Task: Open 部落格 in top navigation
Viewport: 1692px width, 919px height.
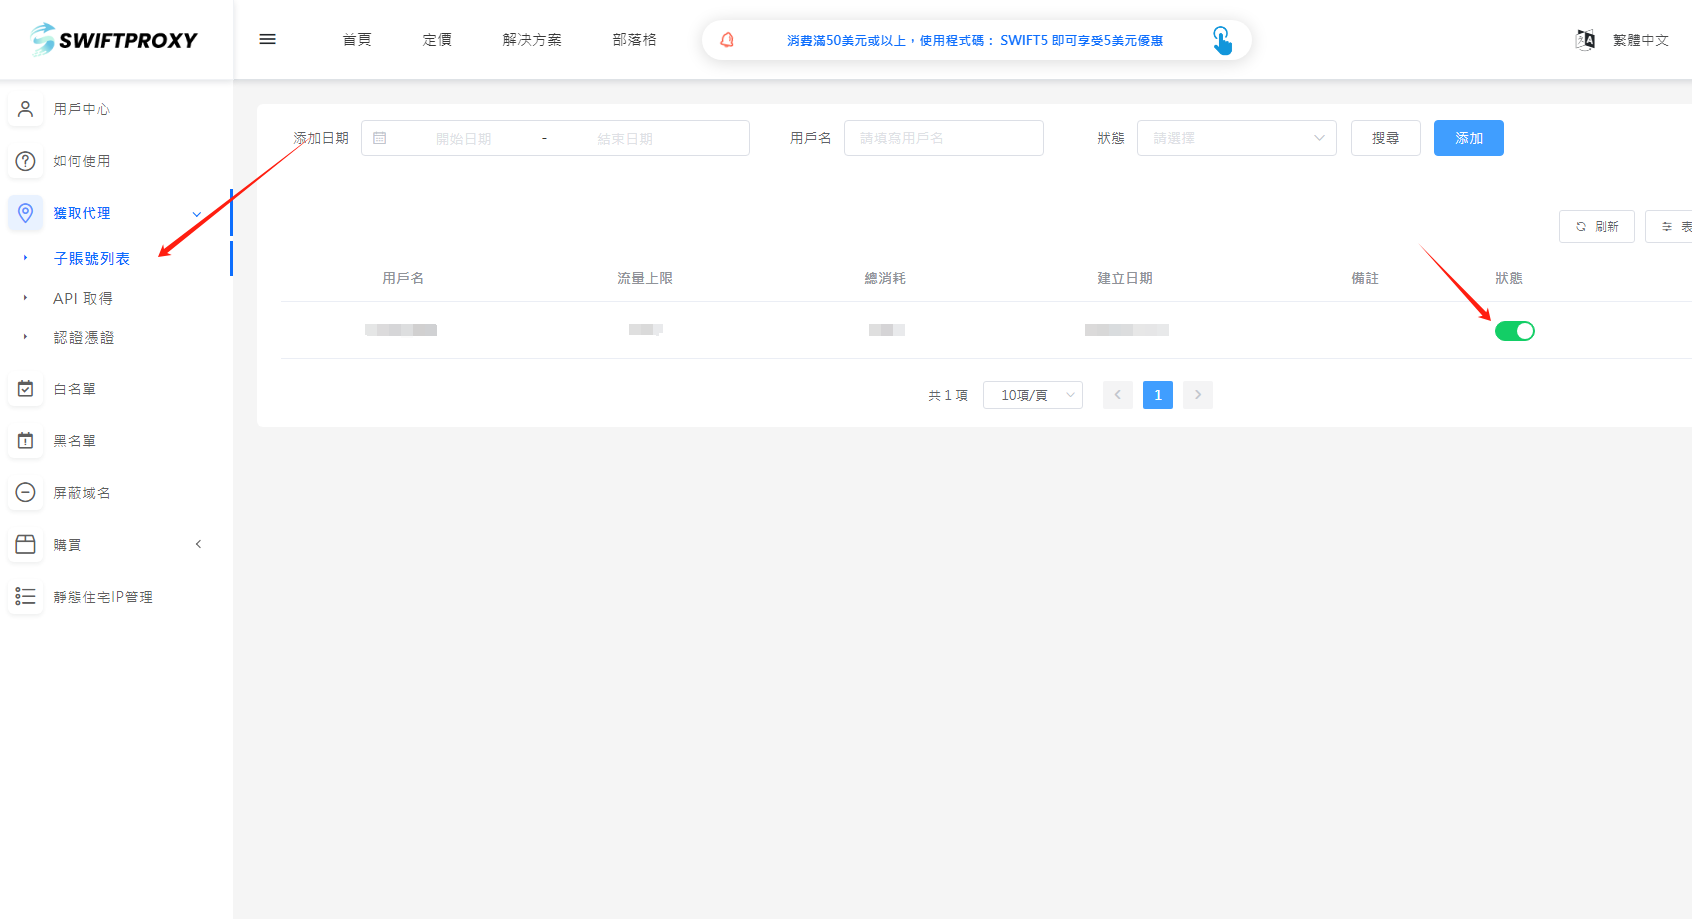Action: point(634,40)
